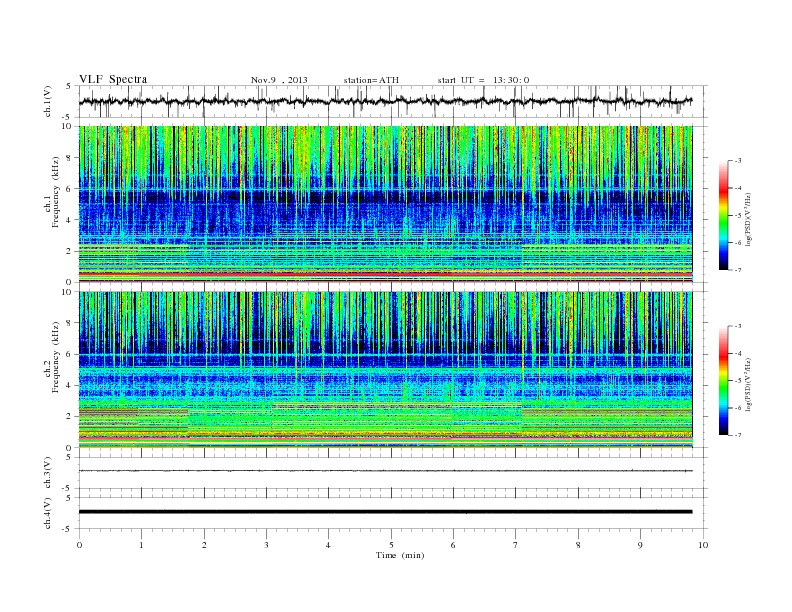Click the ch.3 voltage trace line
Screen dimensions: 792x612
coord(385,471)
